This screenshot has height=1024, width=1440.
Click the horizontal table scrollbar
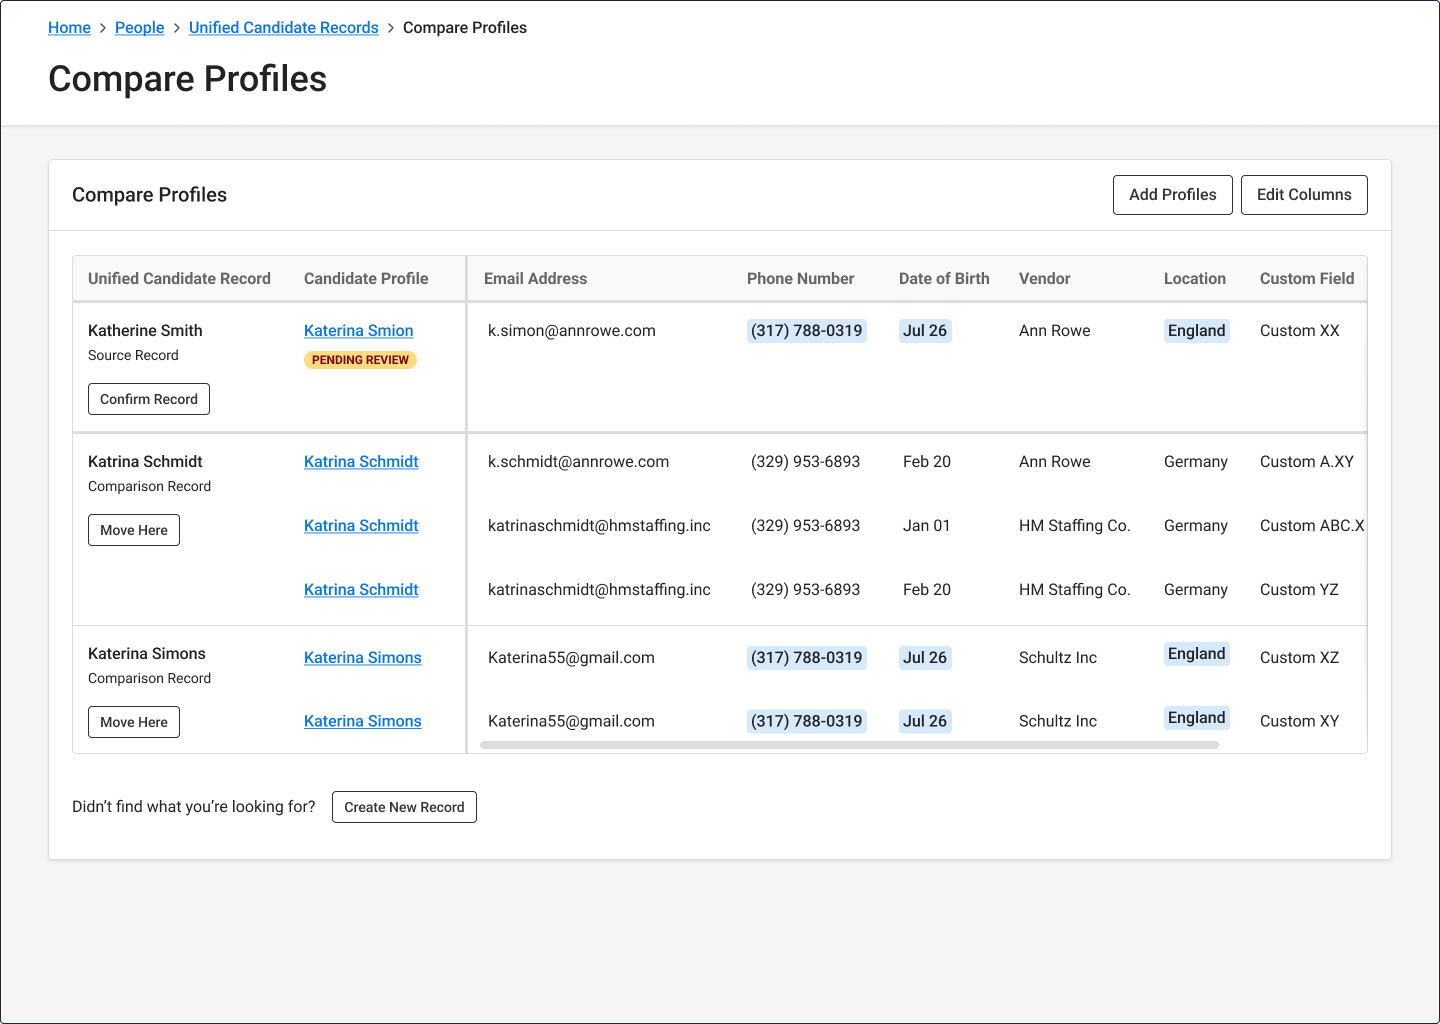pyautogui.click(x=848, y=745)
